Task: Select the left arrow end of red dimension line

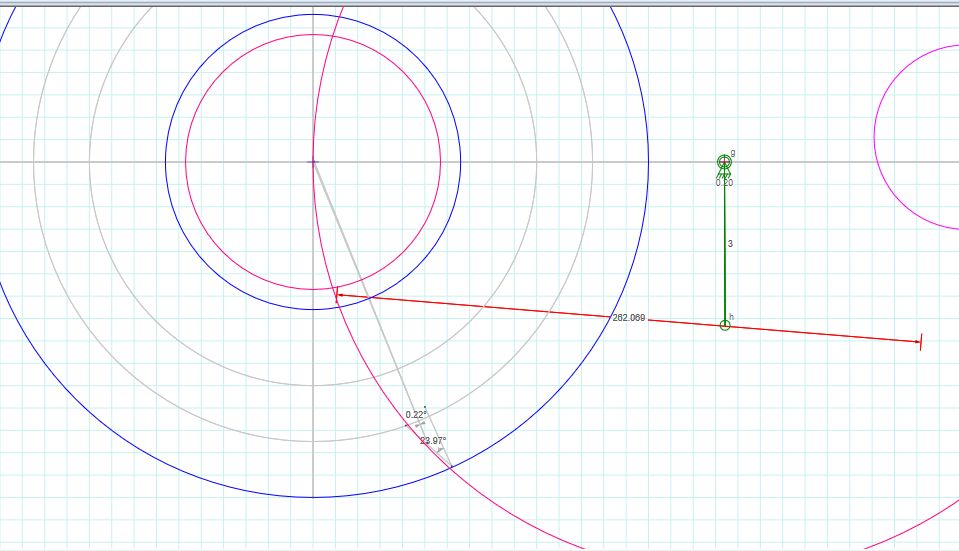Action: 337,295
